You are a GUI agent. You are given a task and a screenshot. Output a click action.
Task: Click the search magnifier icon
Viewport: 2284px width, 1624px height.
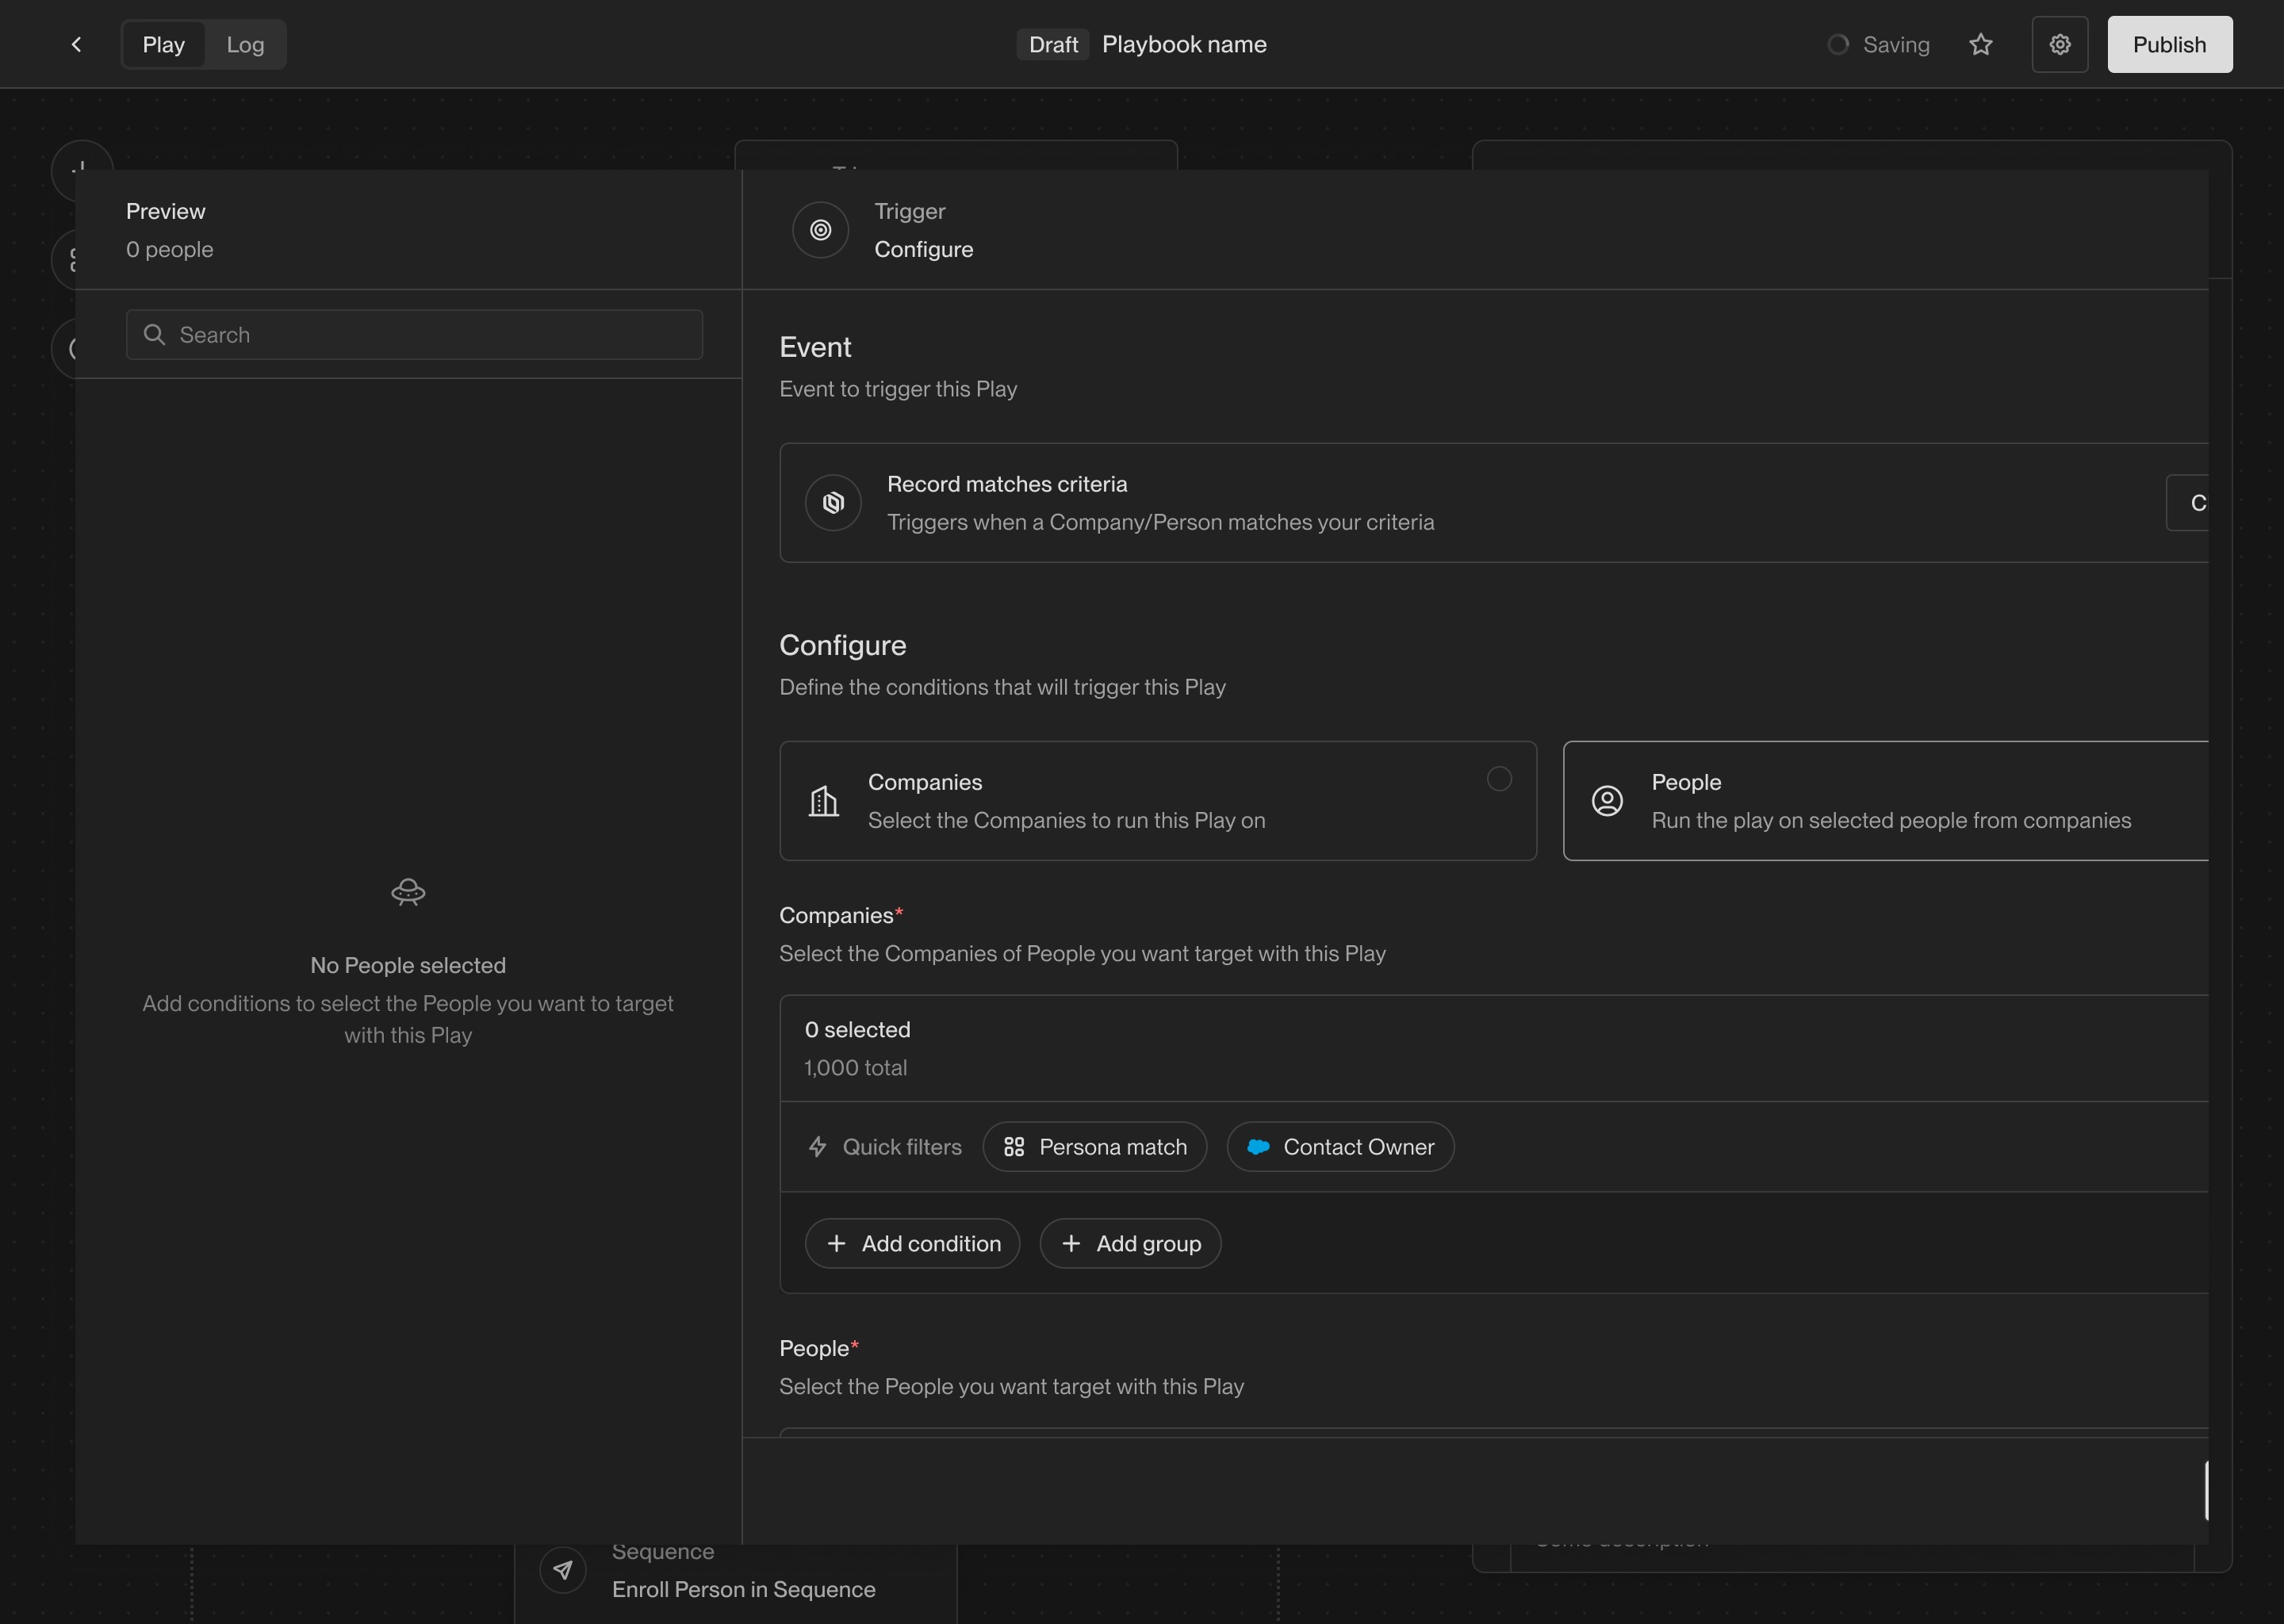tap(154, 334)
